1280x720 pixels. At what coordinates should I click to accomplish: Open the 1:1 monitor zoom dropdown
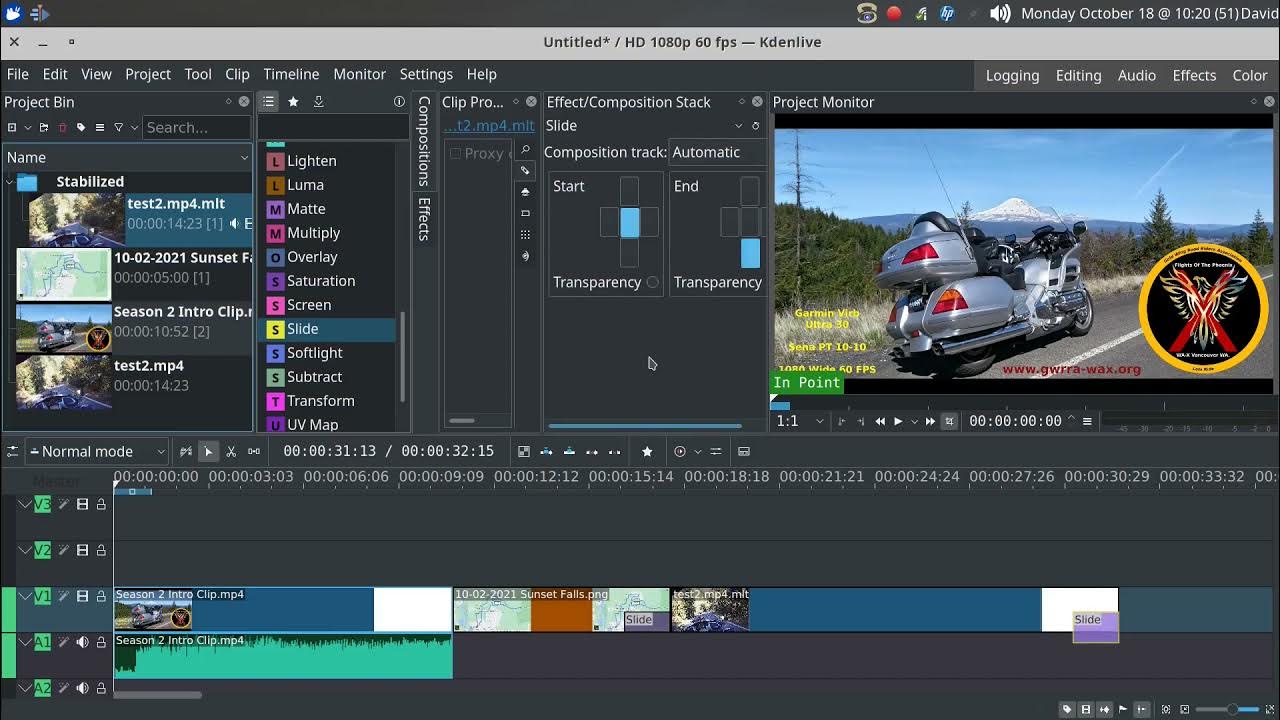[x=800, y=422]
